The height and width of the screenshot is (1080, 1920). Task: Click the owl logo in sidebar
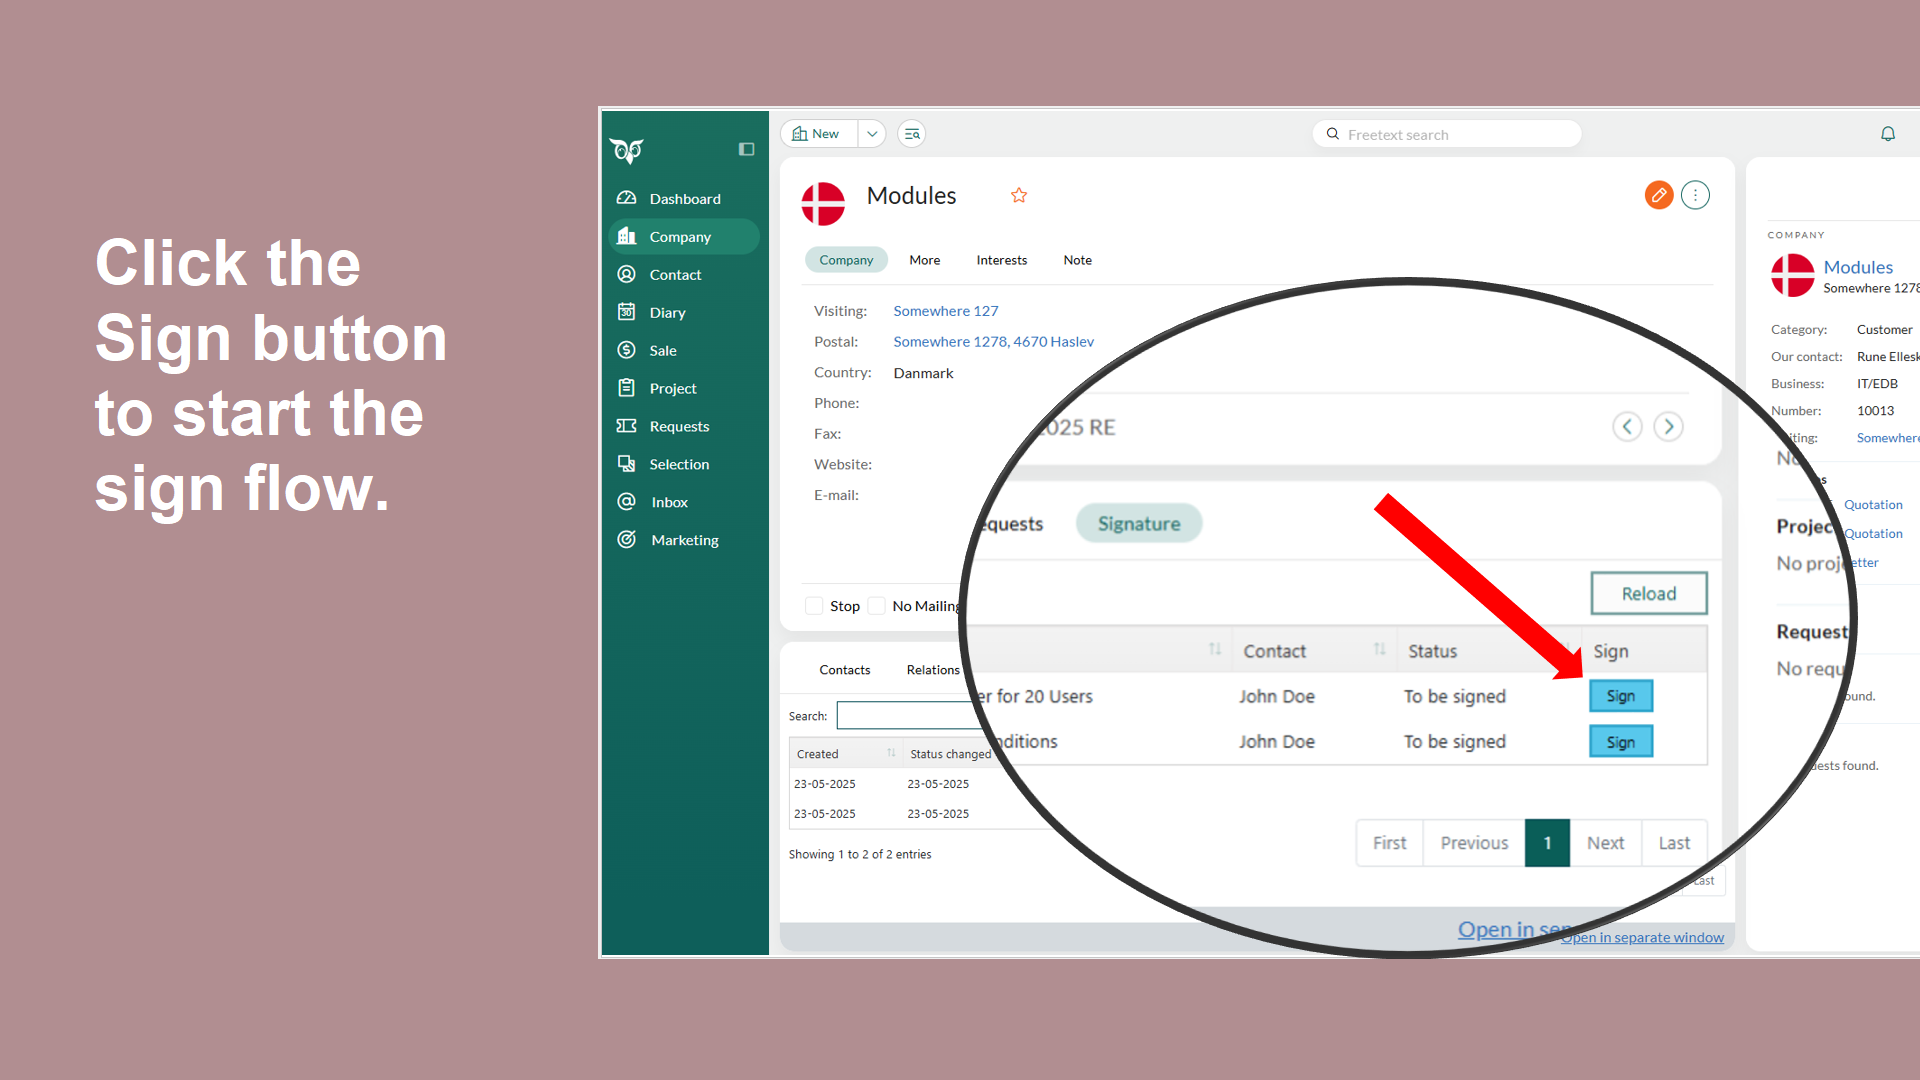(x=627, y=150)
